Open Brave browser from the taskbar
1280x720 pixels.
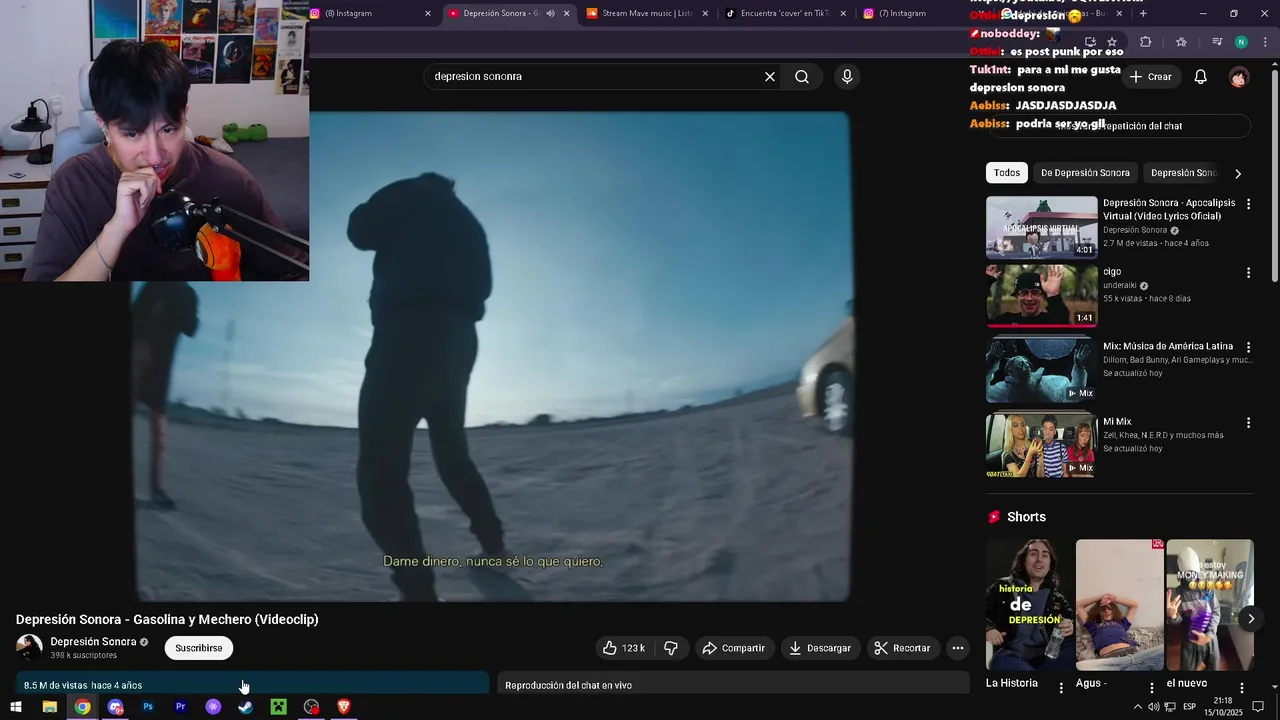pos(344,707)
